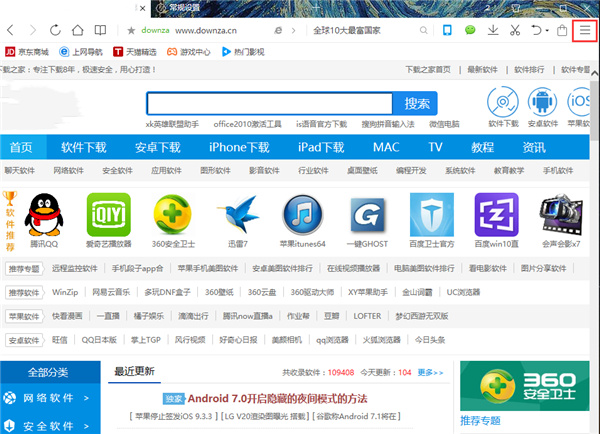Open the shopping bag toolbar icon

(x=562, y=30)
